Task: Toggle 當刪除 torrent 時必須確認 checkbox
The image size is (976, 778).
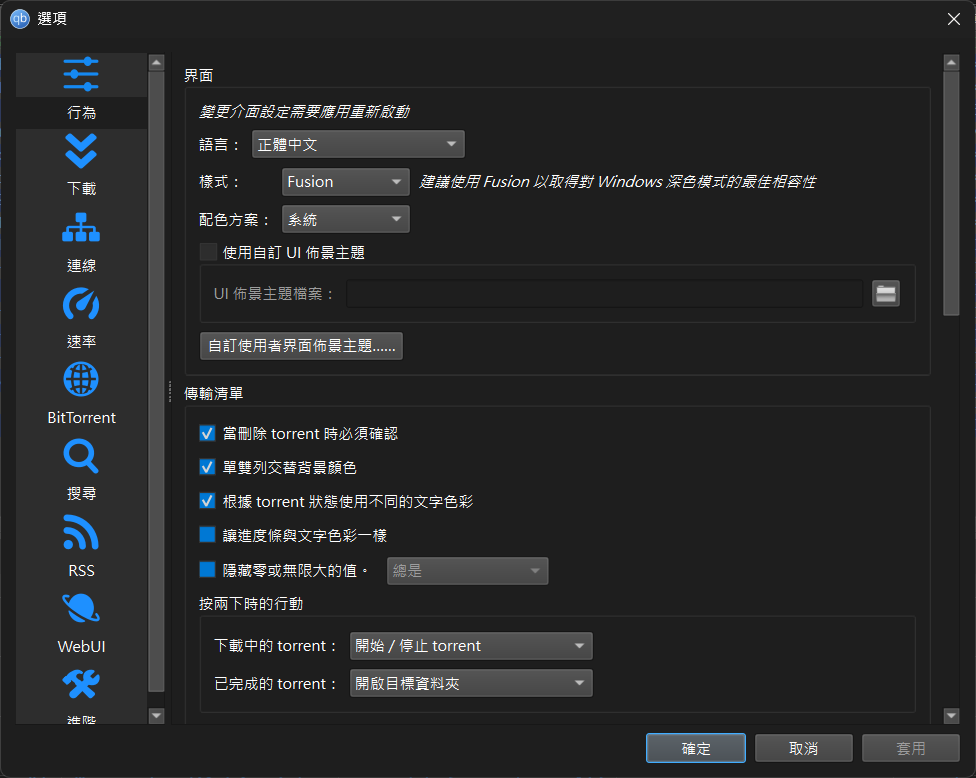Action: point(207,433)
